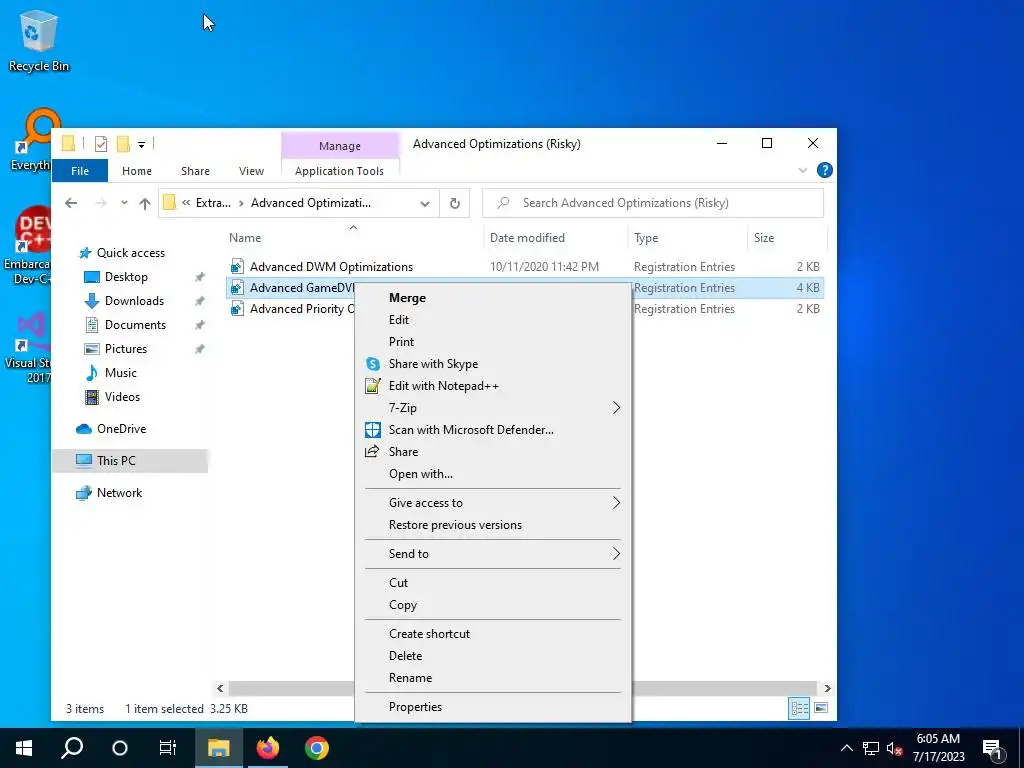Open the File ribbon tab
This screenshot has width=1024, height=768.
80,171
